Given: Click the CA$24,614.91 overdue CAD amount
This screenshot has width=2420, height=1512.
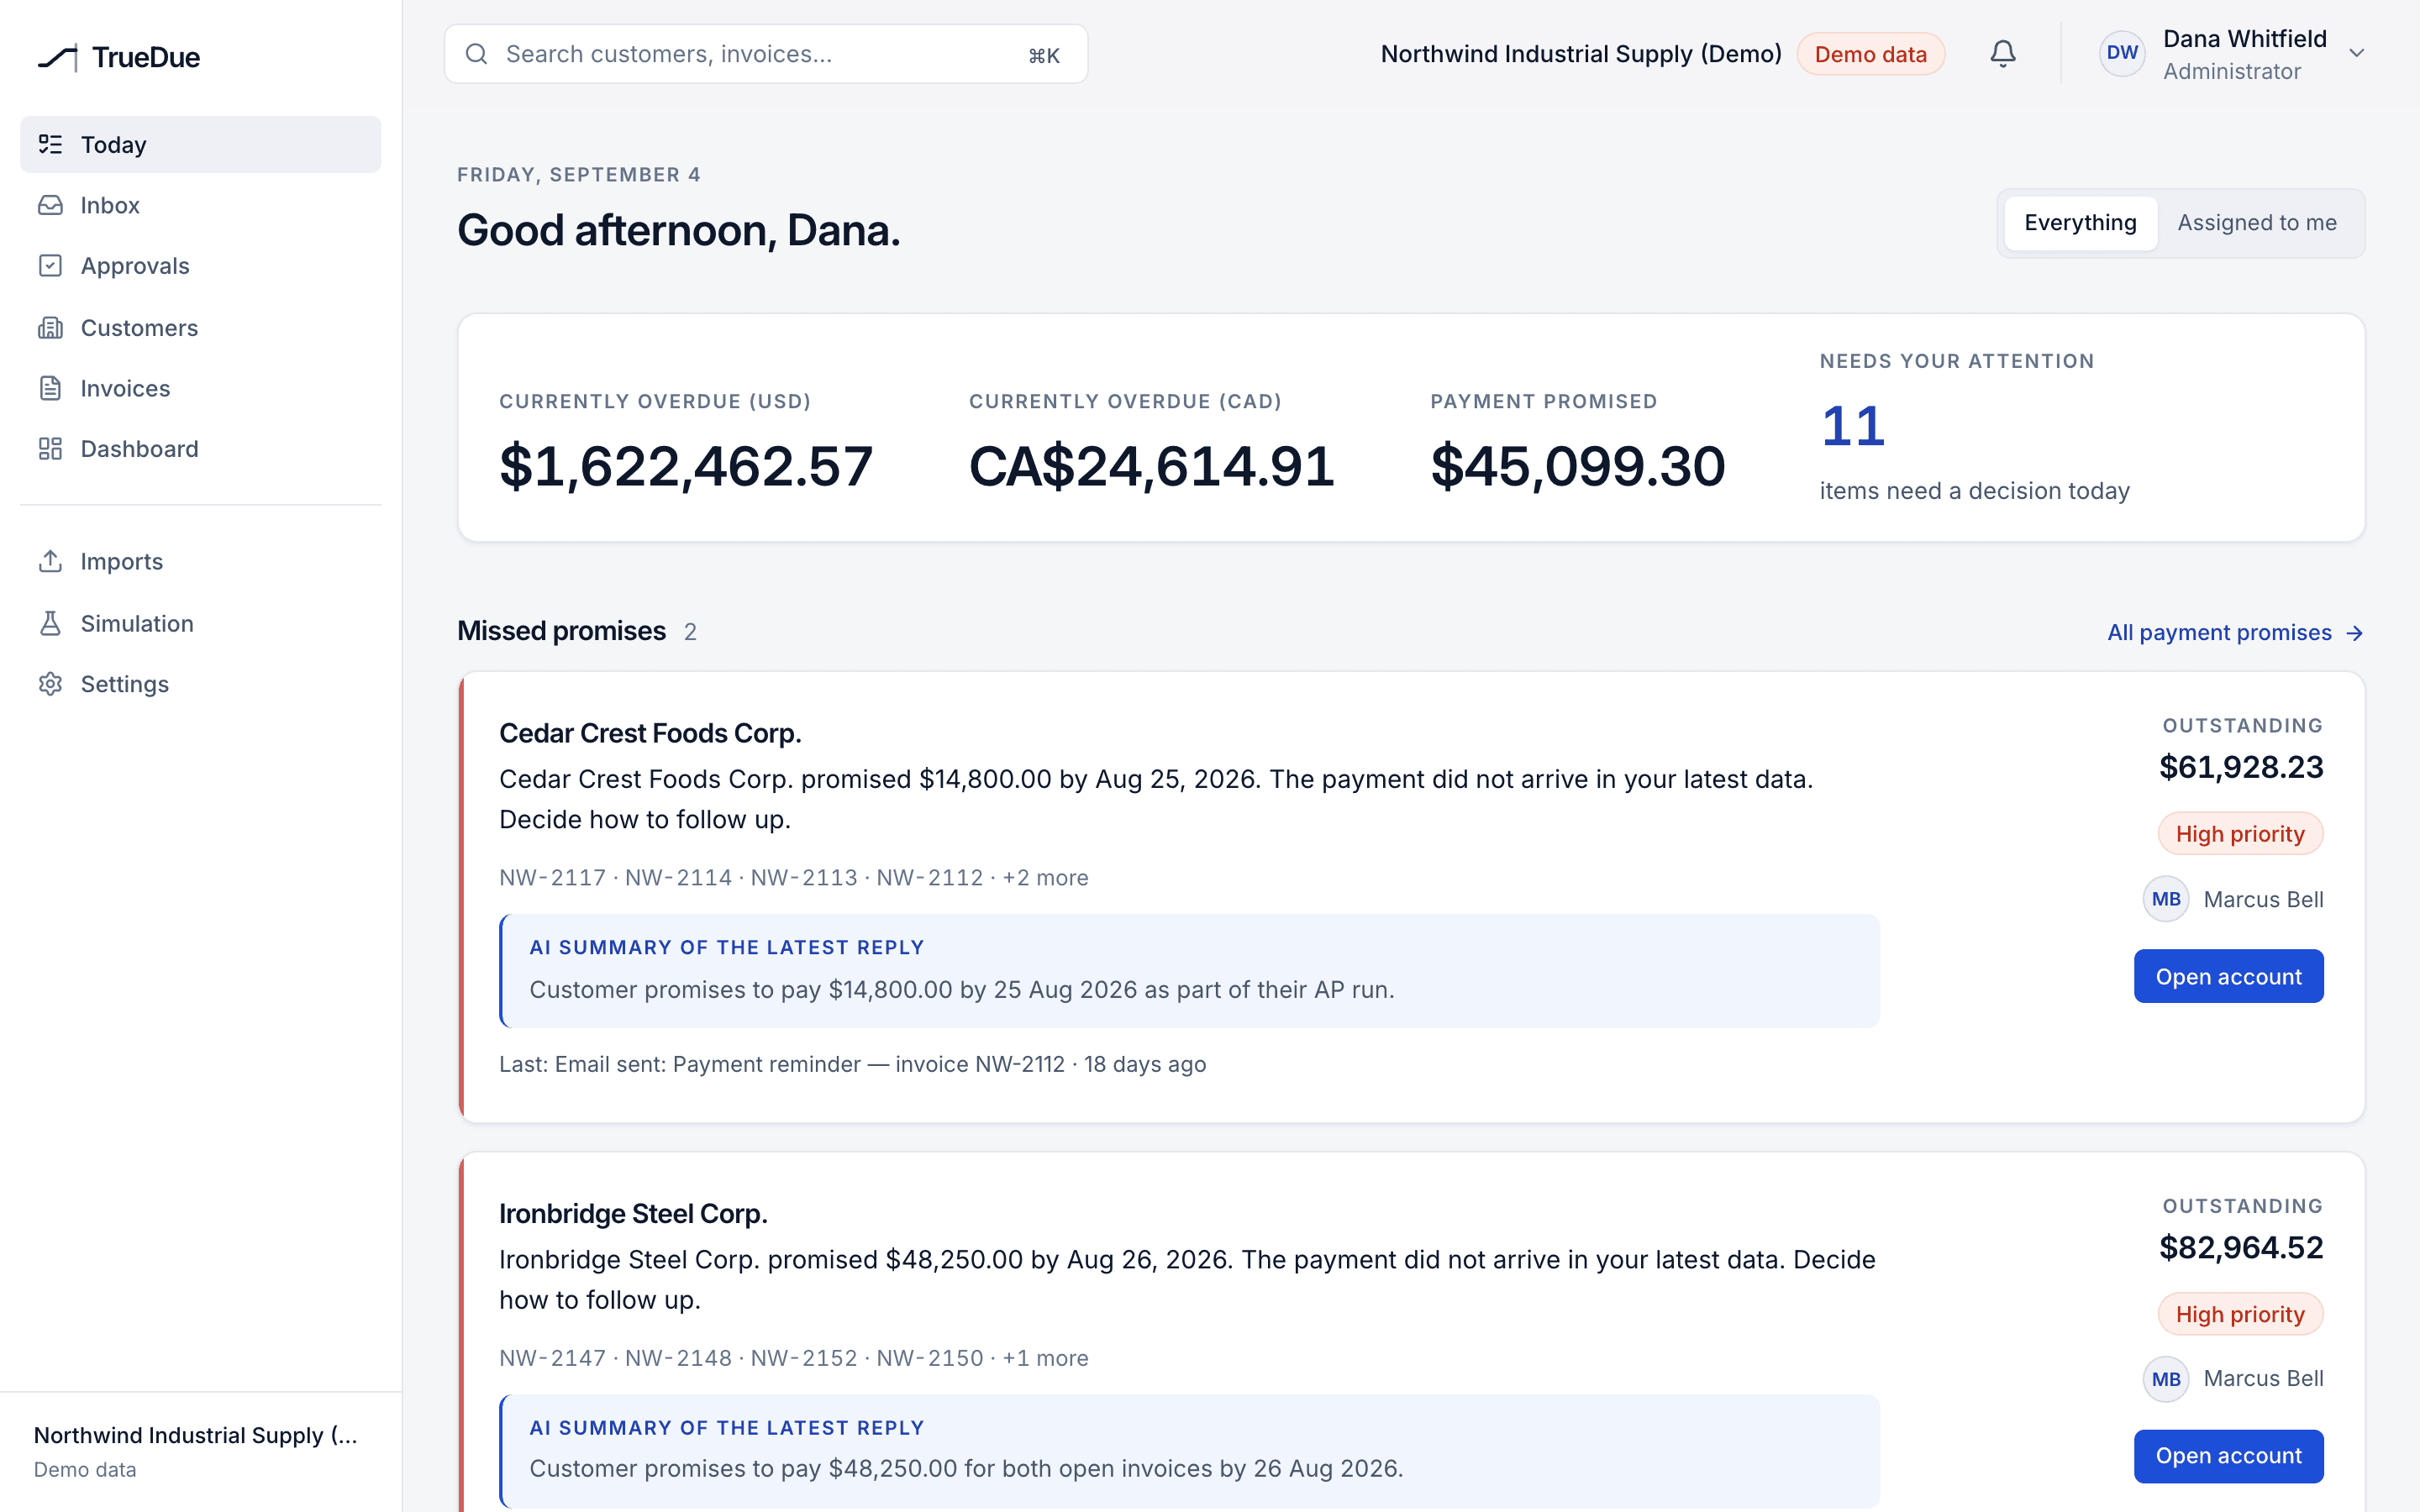Looking at the screenshot, I should point(1152,466).
